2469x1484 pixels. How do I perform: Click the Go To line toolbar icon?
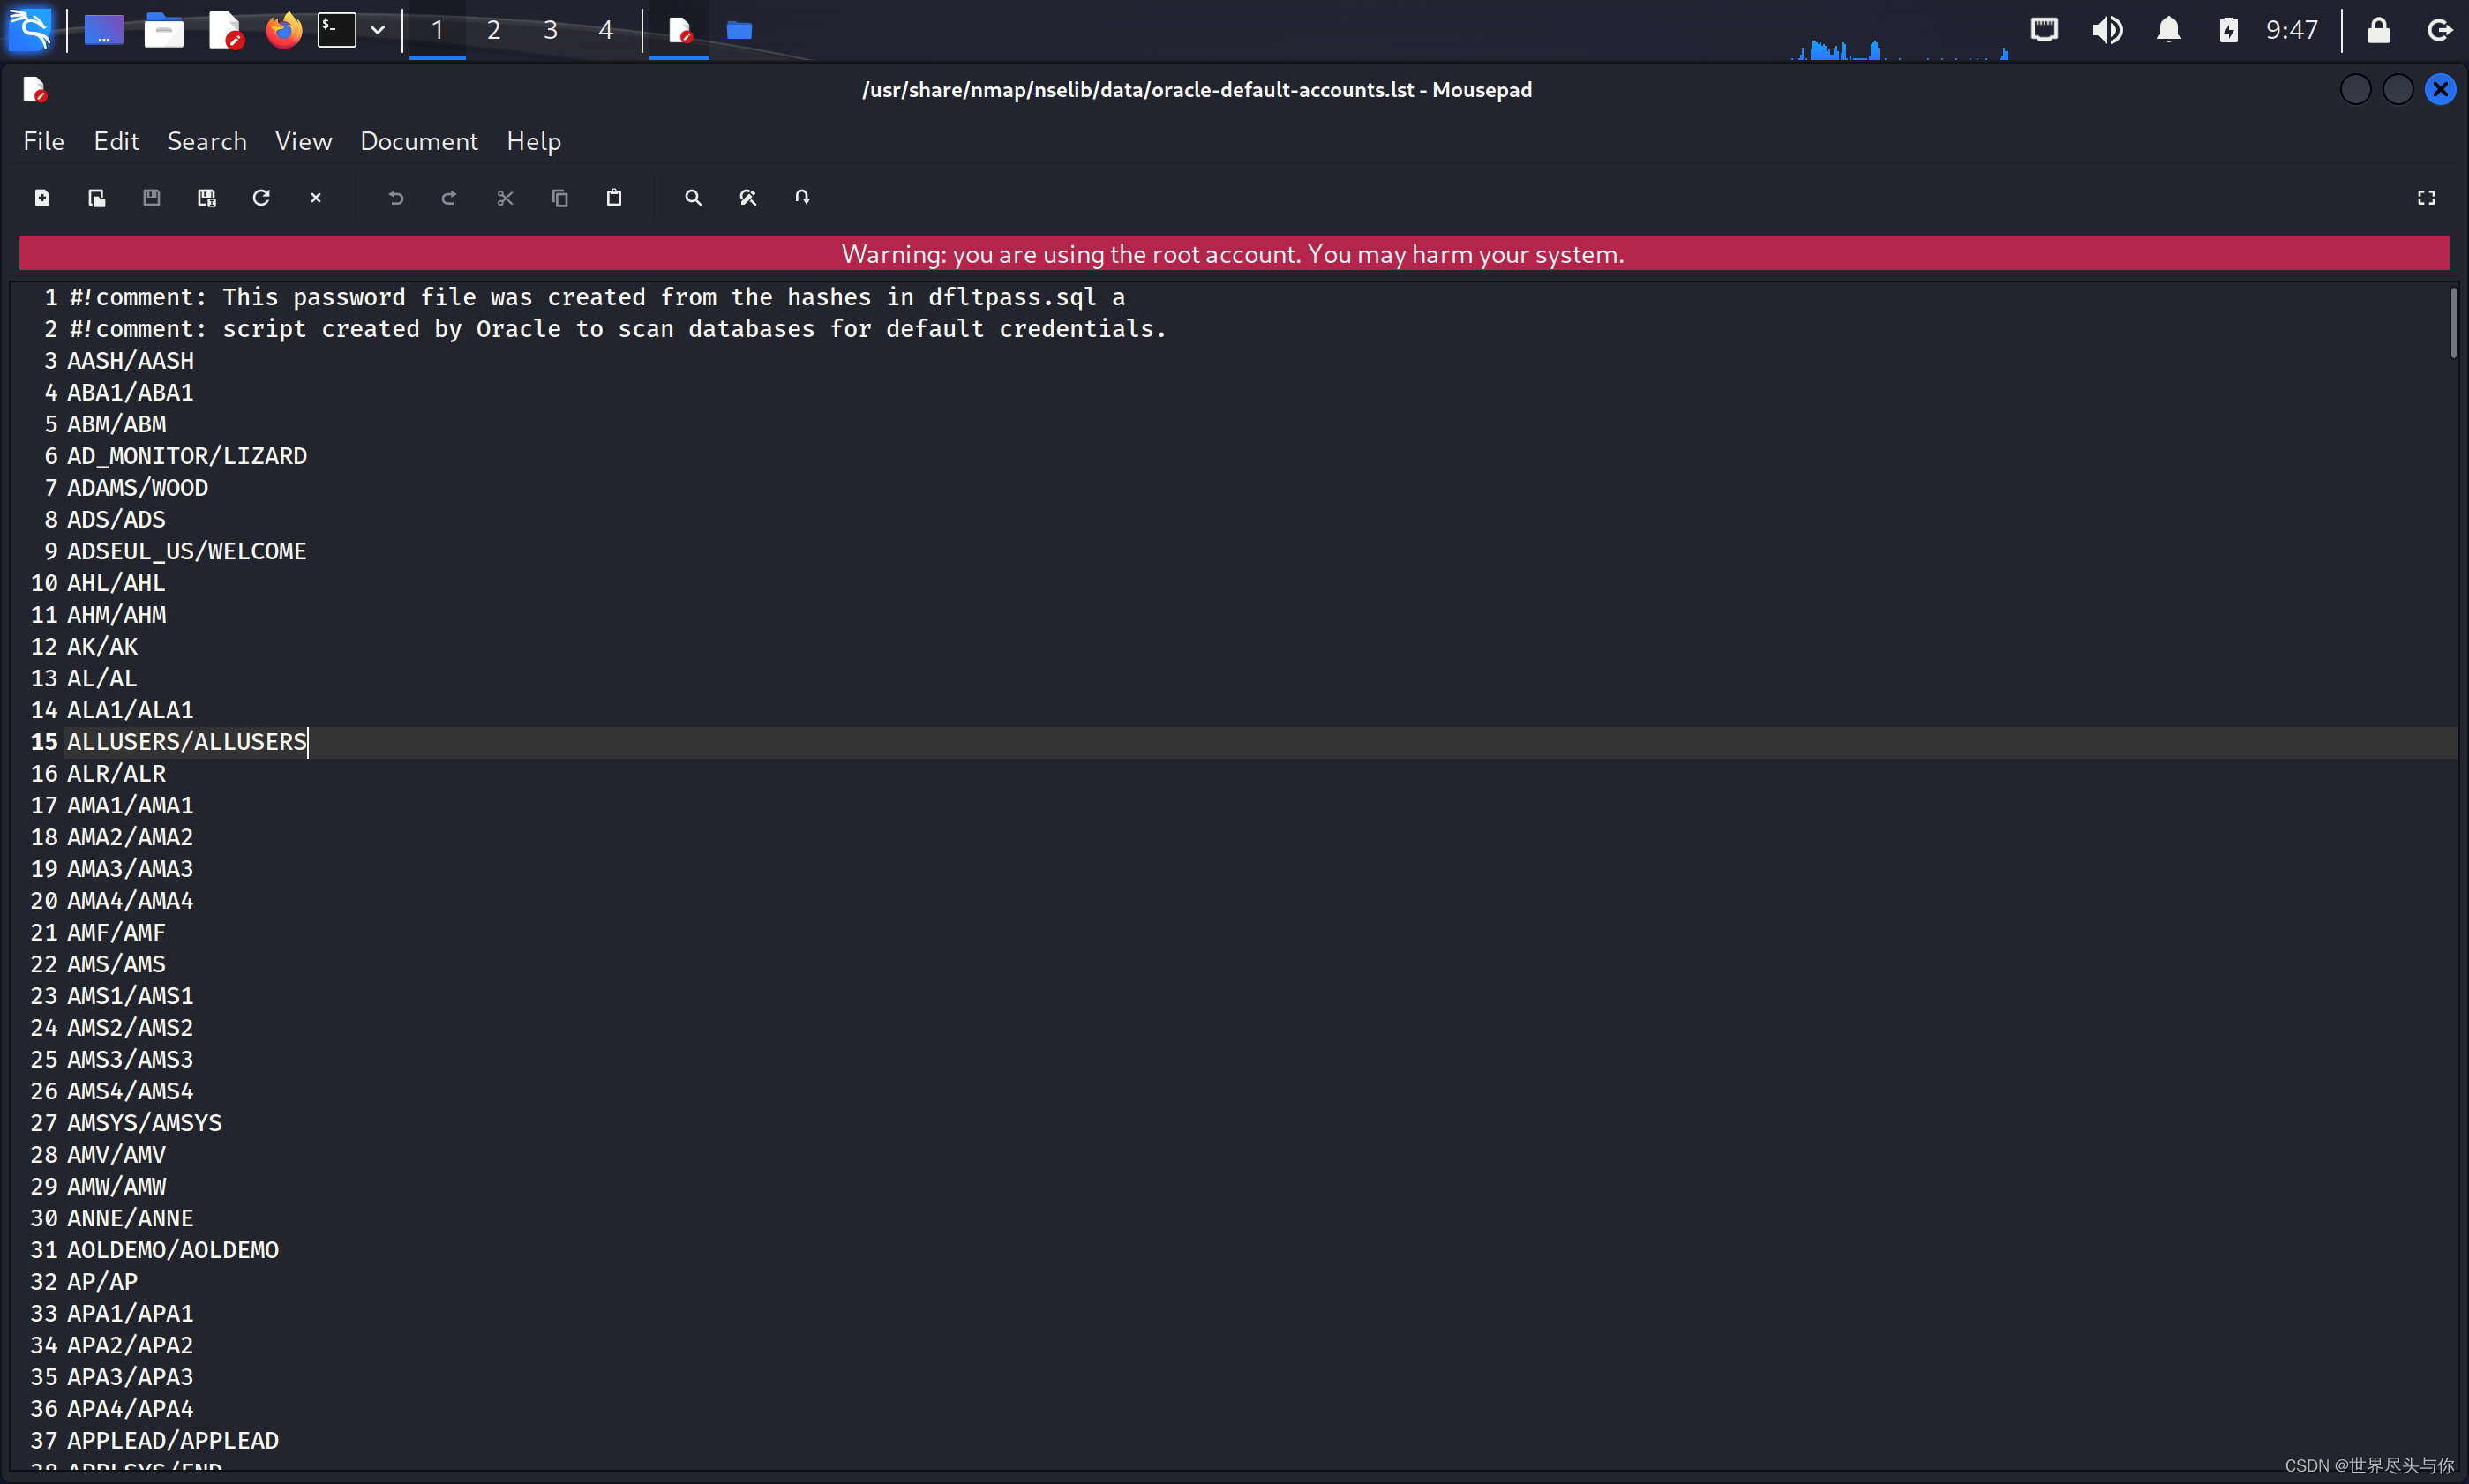(802, 198)
